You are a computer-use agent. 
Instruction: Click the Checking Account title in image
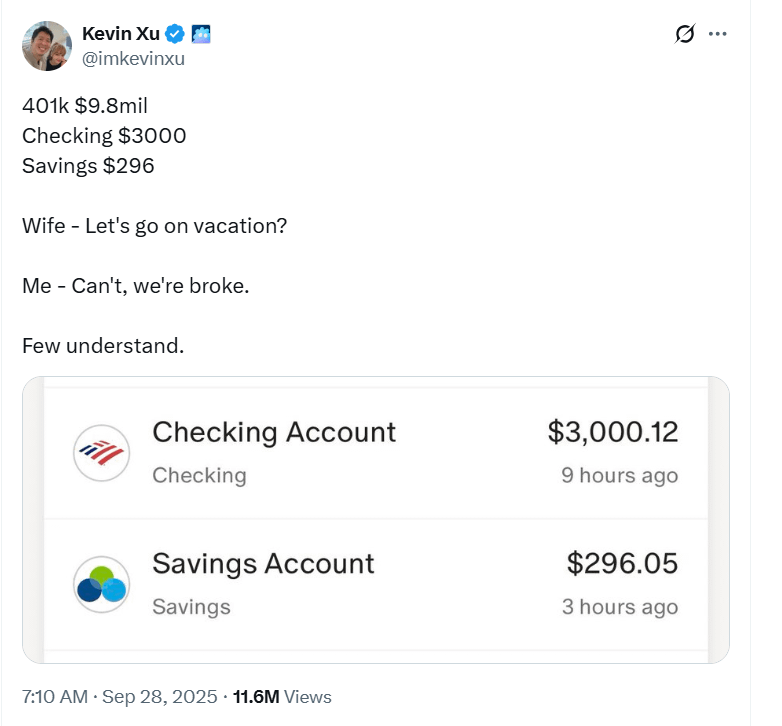(274, 432)
